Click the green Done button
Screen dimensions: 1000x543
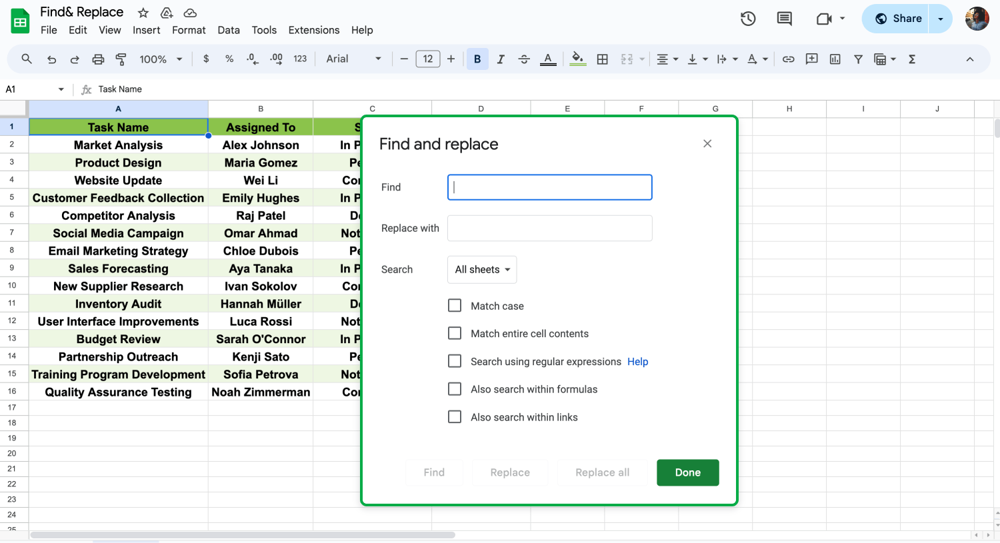[687, 472]
